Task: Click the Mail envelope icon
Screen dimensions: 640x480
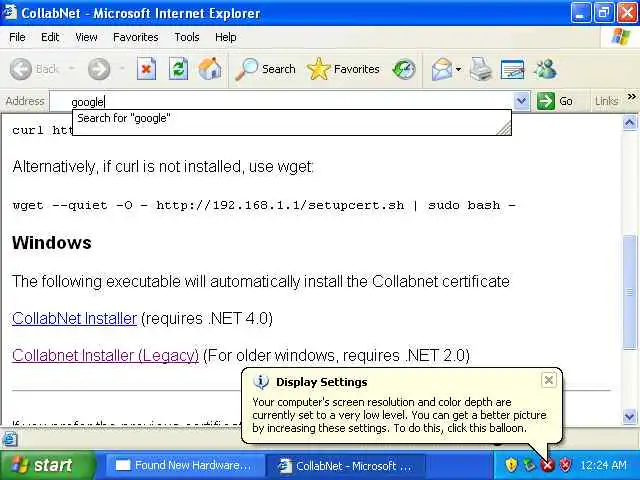Action: click(442, 69)
